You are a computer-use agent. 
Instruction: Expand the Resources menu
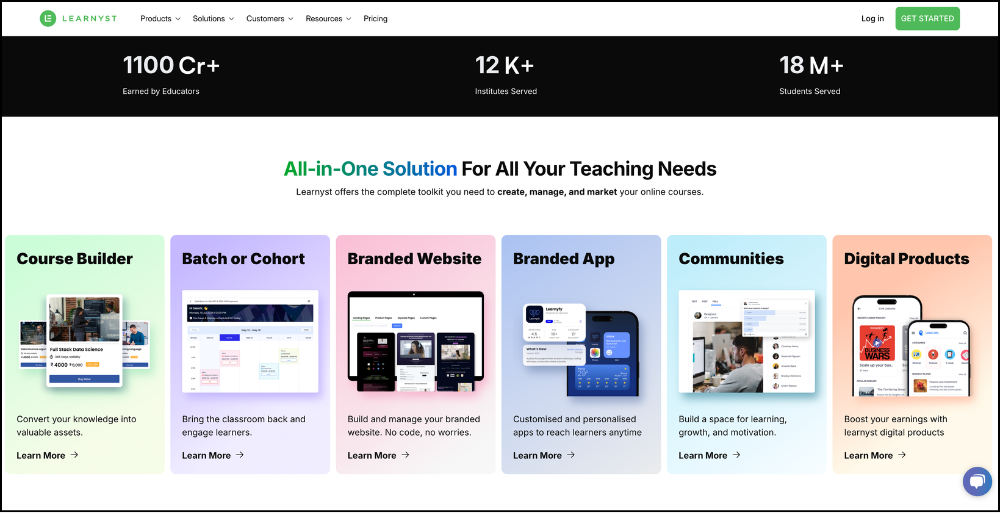(x=328, y=18)
